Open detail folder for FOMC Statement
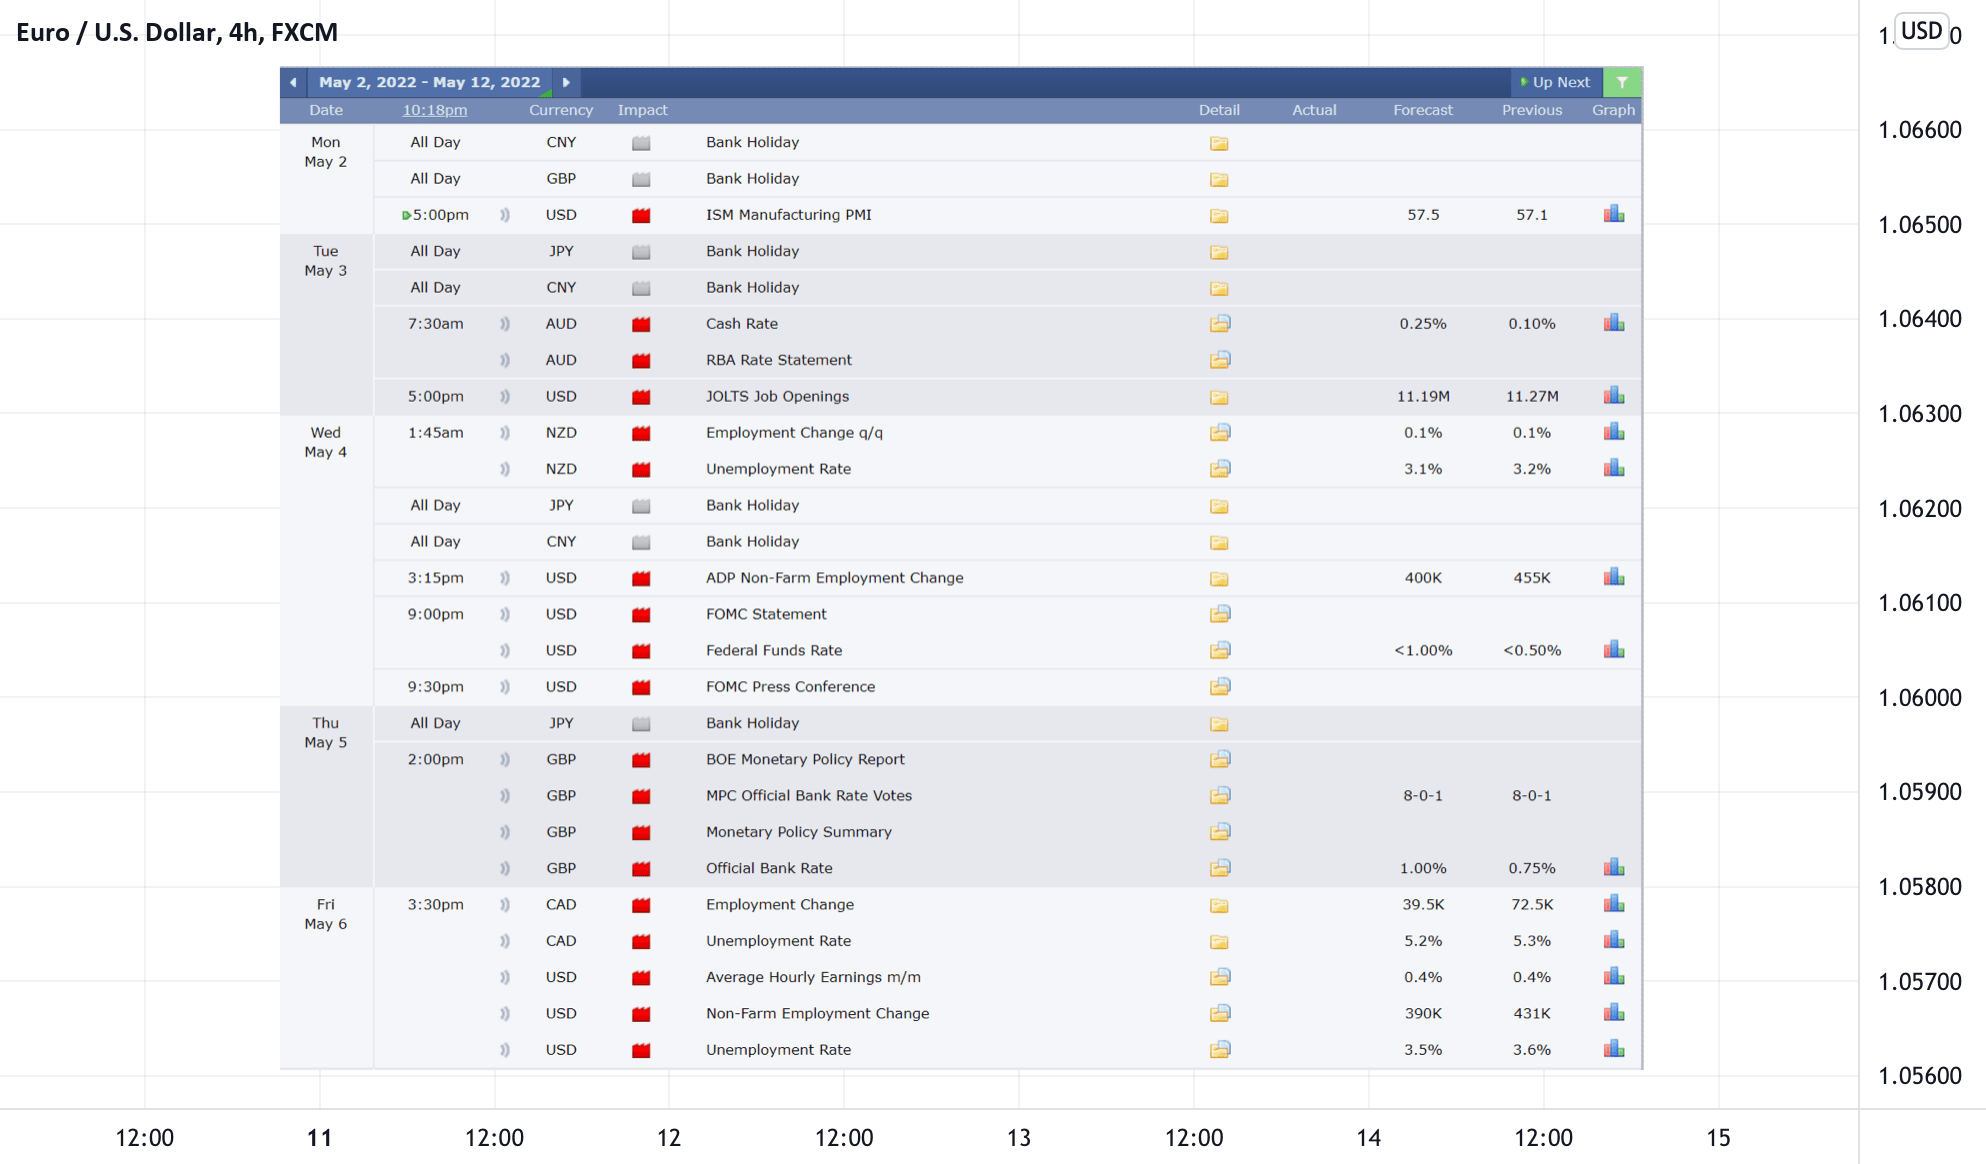Image resolution: width=1986 pixels, height=1164 pixels. click(x=1219, y=614)
